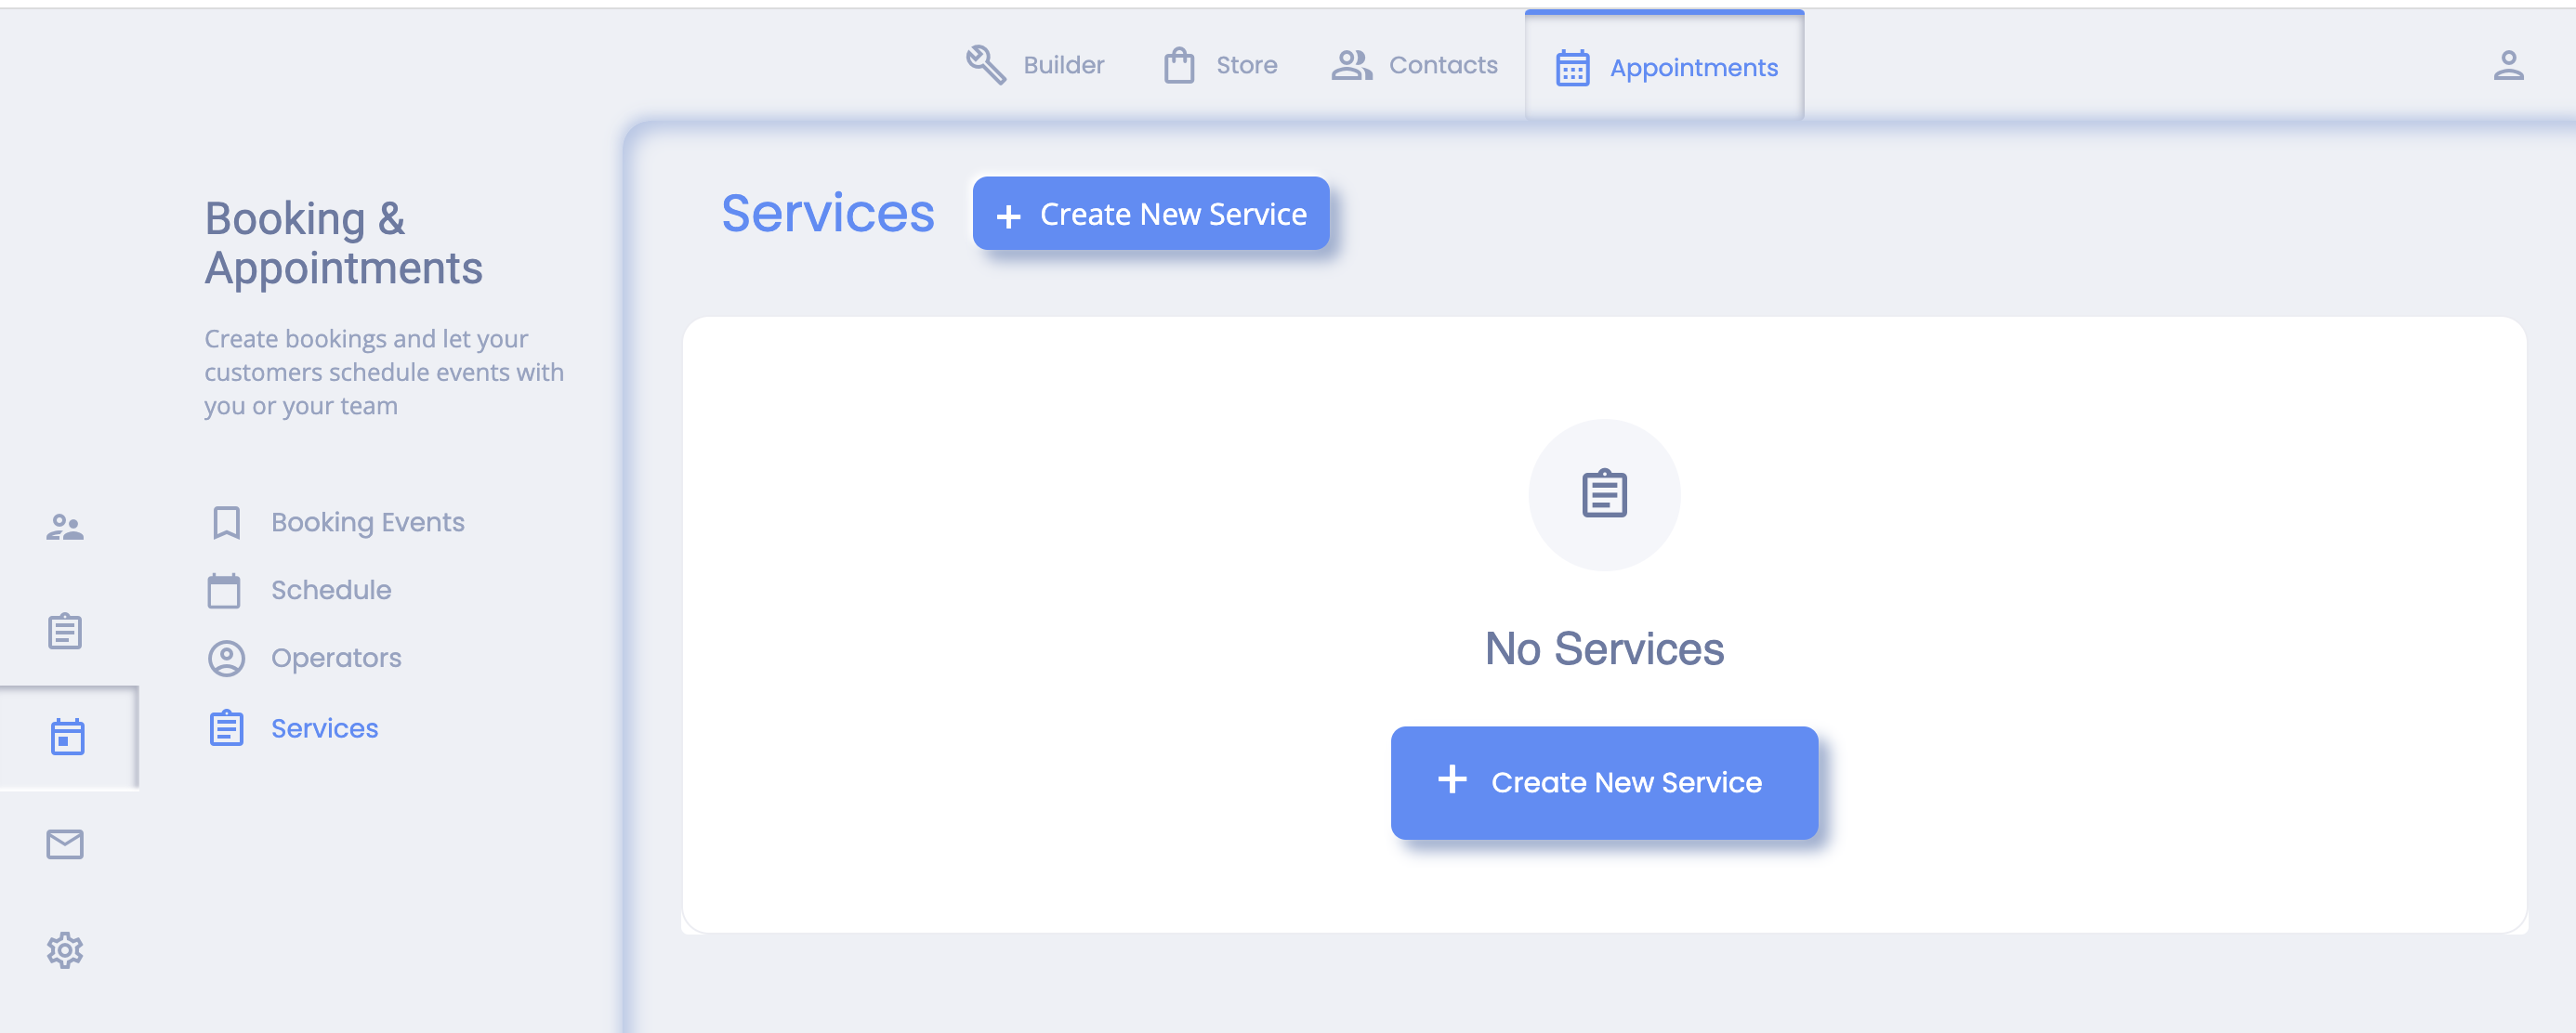Click the Booking & Appointments title
Viewport: 2576px width, 1033px height.
343,243
